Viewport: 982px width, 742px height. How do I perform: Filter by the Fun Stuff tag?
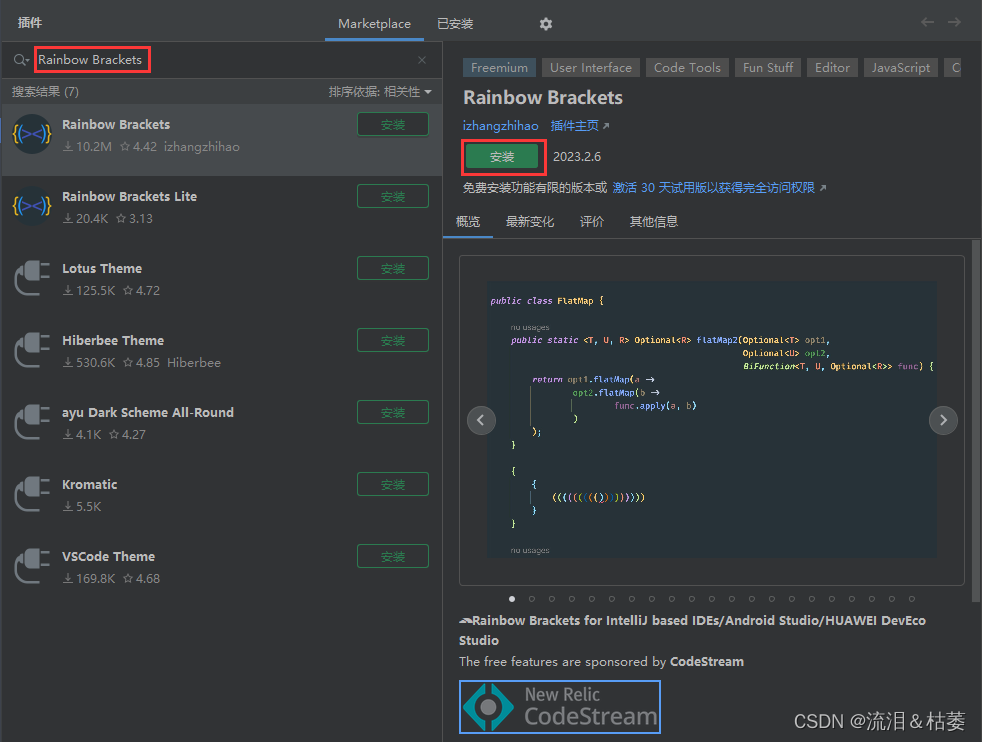[x=768, y=68]
